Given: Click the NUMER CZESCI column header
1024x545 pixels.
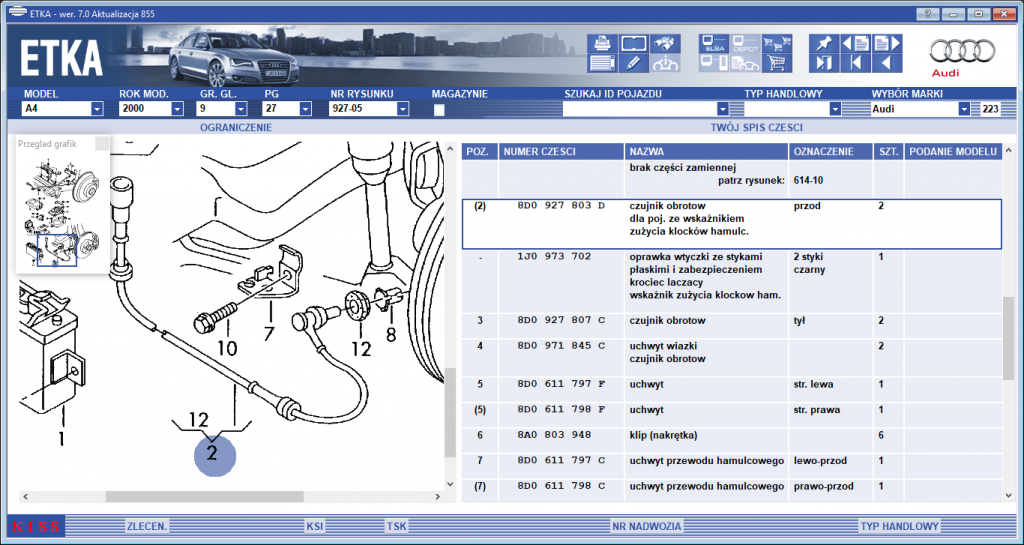Looking at the screenshot, I should coord(562,151).
